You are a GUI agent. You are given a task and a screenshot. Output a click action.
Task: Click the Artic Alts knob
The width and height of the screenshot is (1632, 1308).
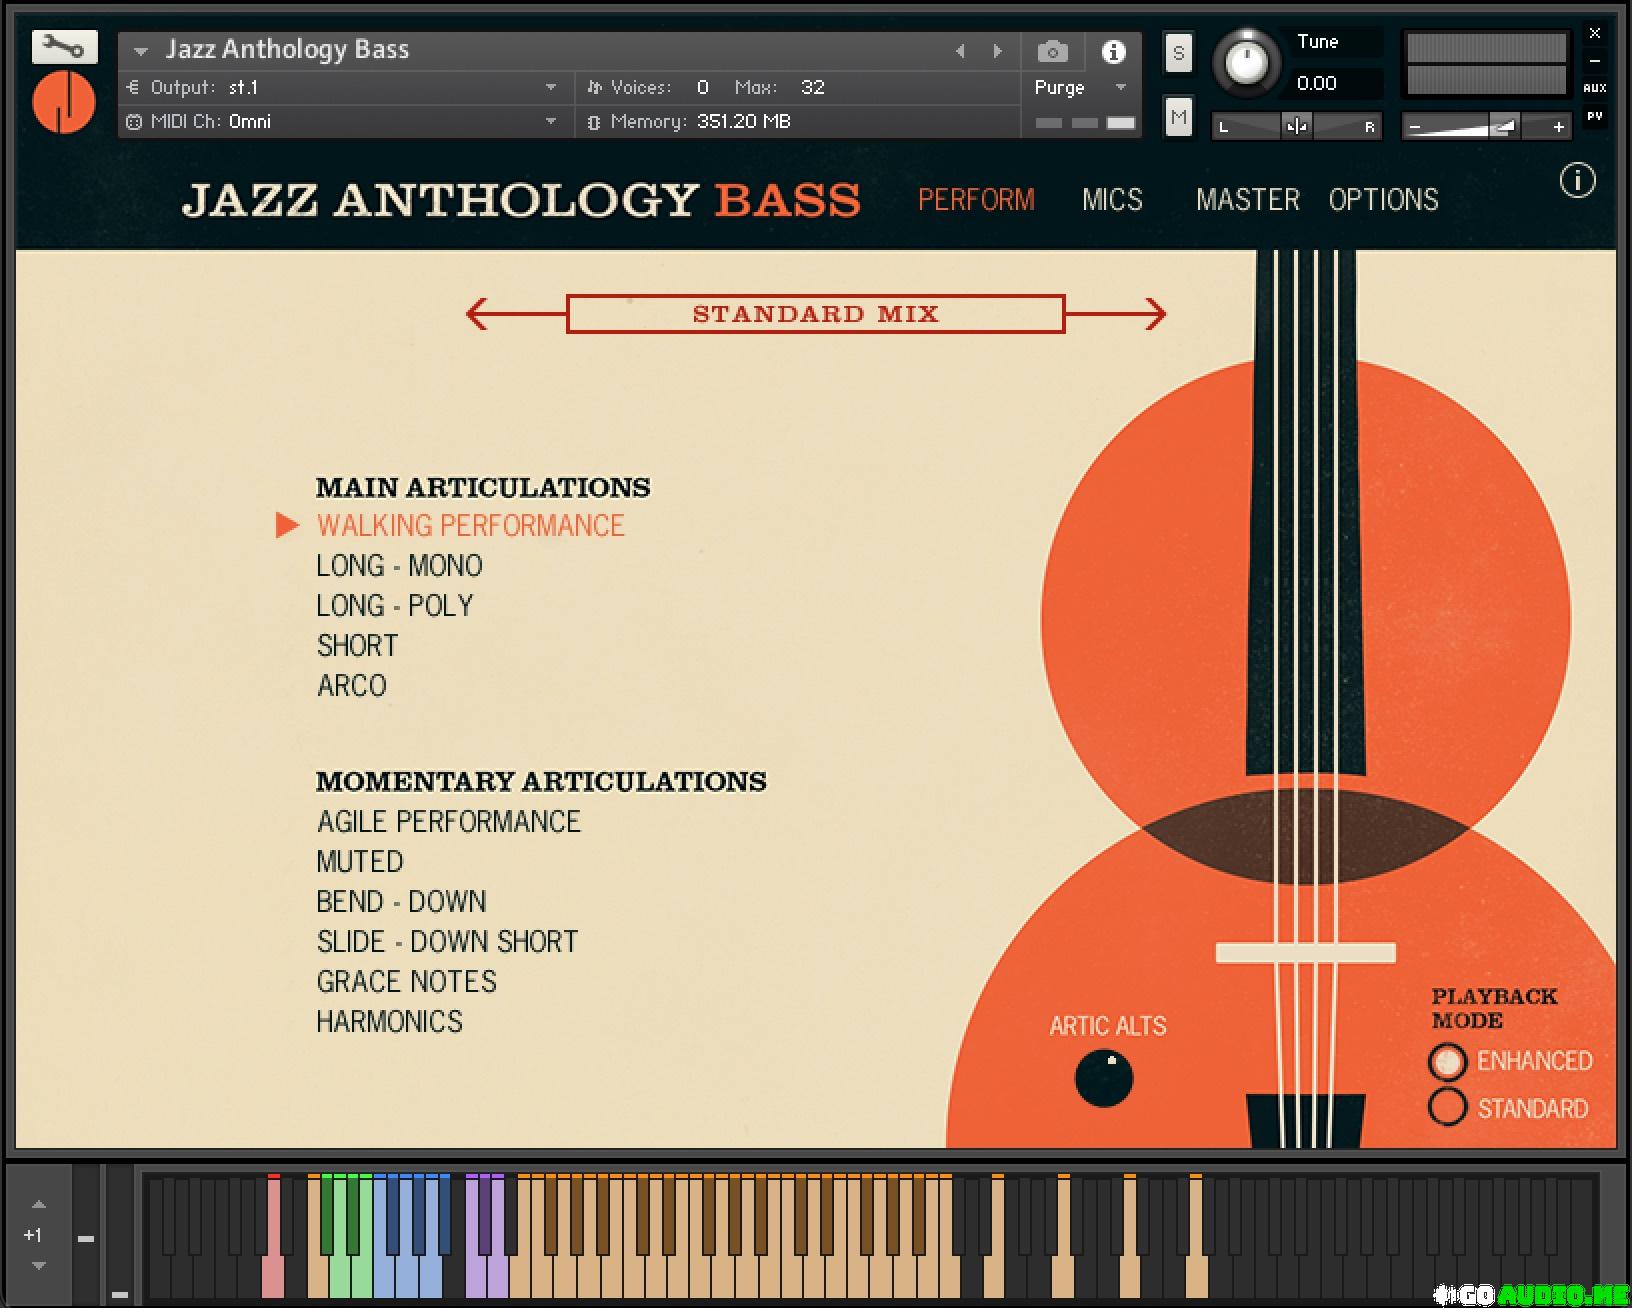[x=1103, y=1078]
